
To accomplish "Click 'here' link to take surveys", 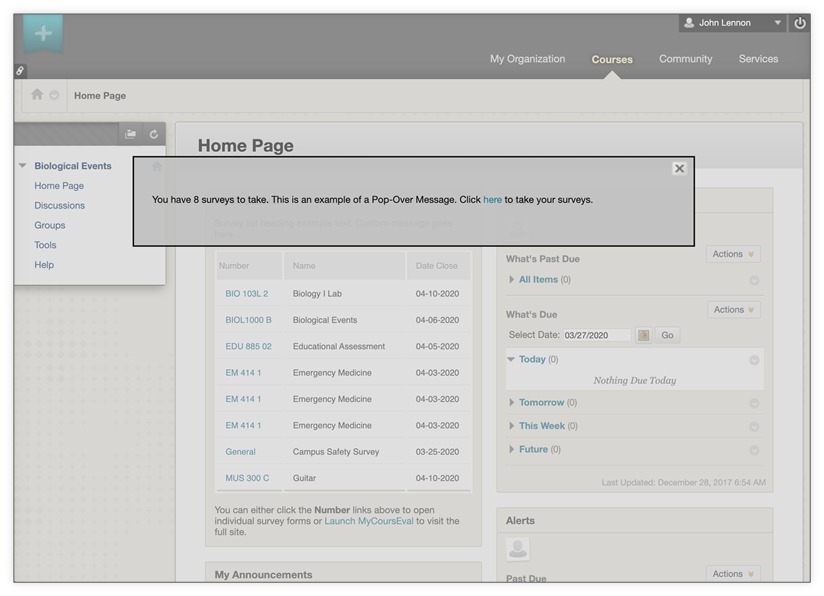I will click(492, 200).
